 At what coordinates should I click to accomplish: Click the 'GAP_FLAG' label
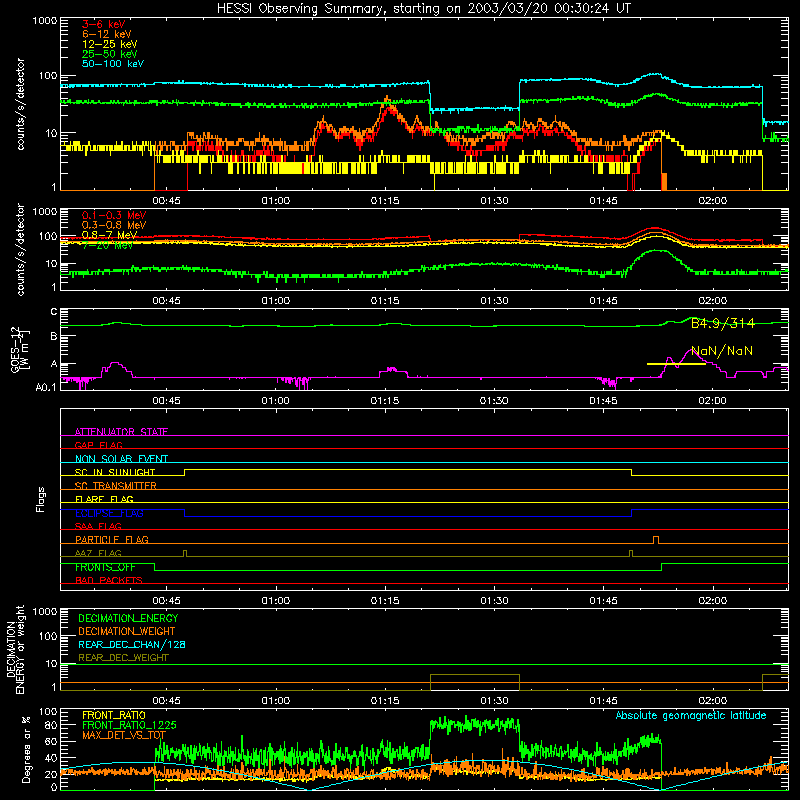(x=98, y=445)
